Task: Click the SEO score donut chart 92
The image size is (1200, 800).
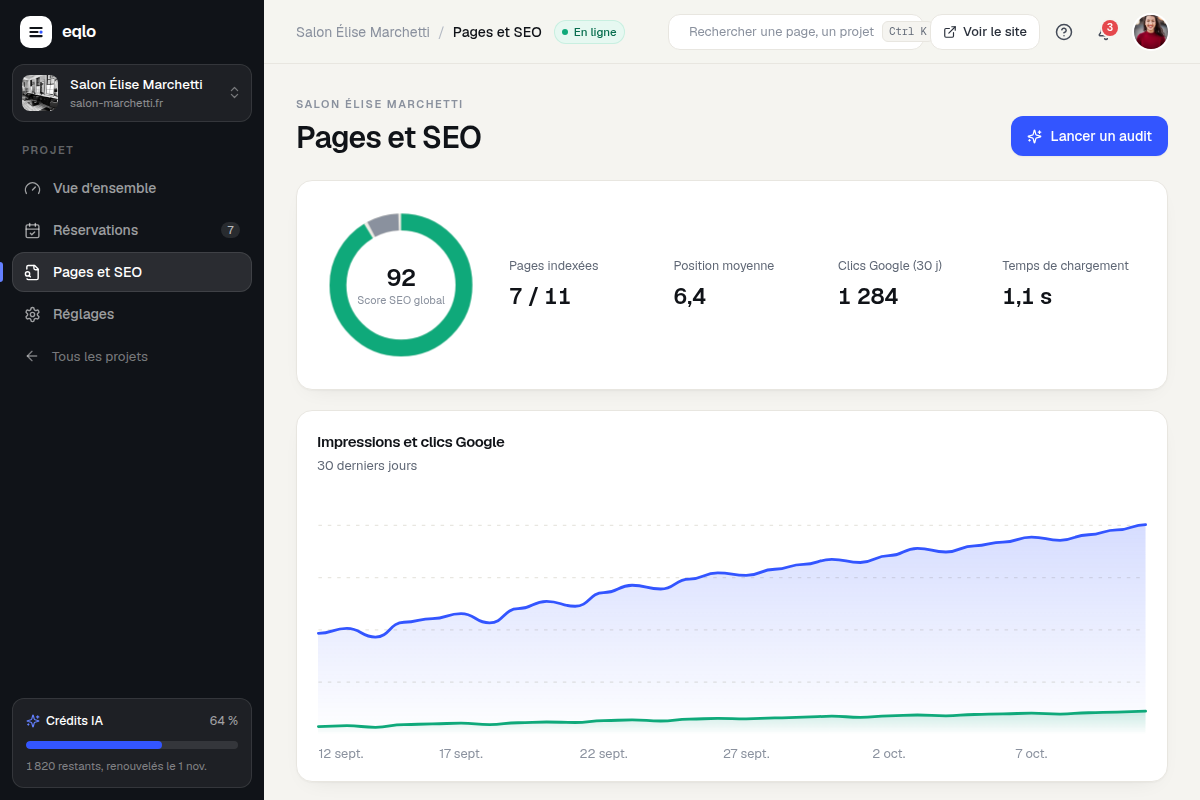Action: [401, 285]
